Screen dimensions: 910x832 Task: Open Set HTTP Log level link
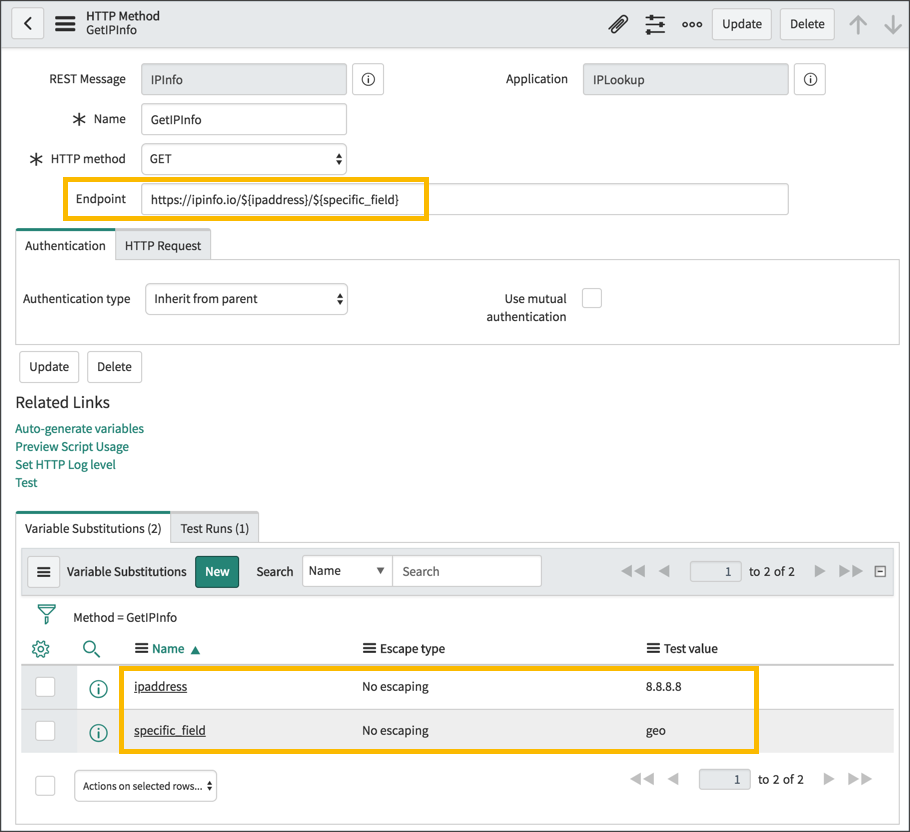(66, 465)
